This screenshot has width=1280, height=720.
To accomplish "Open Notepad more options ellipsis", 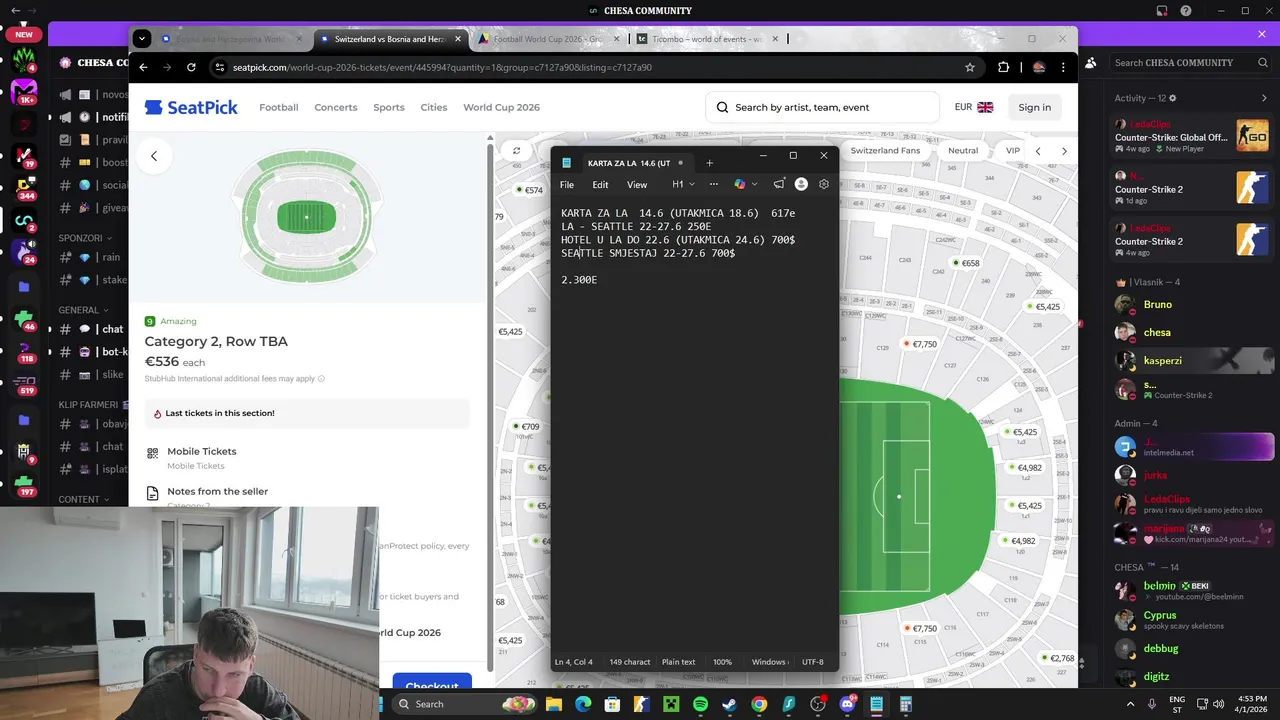I will click(x=714, y=184).
